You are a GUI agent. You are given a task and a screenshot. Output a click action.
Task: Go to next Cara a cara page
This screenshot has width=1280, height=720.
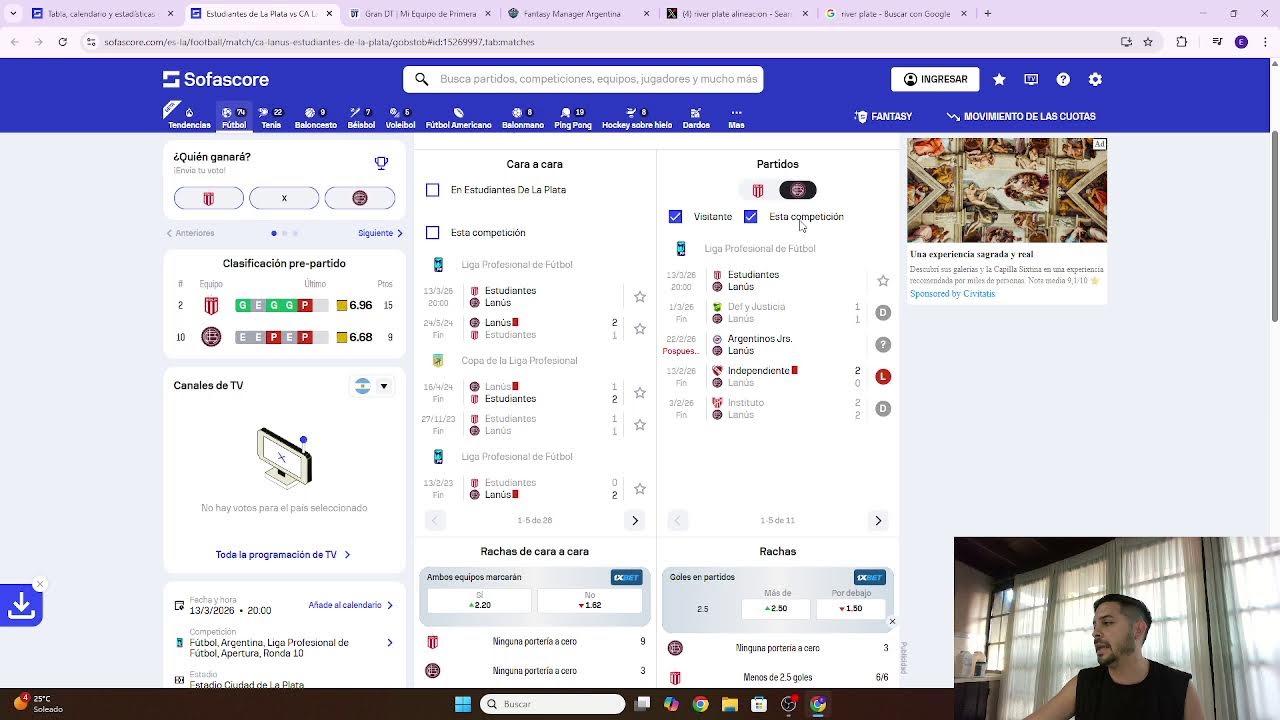(635, 520)
